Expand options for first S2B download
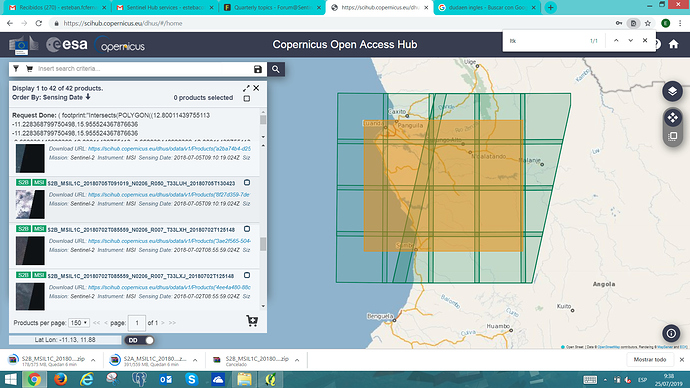Screen dimensions: 690x388 (x=93, y=360)
